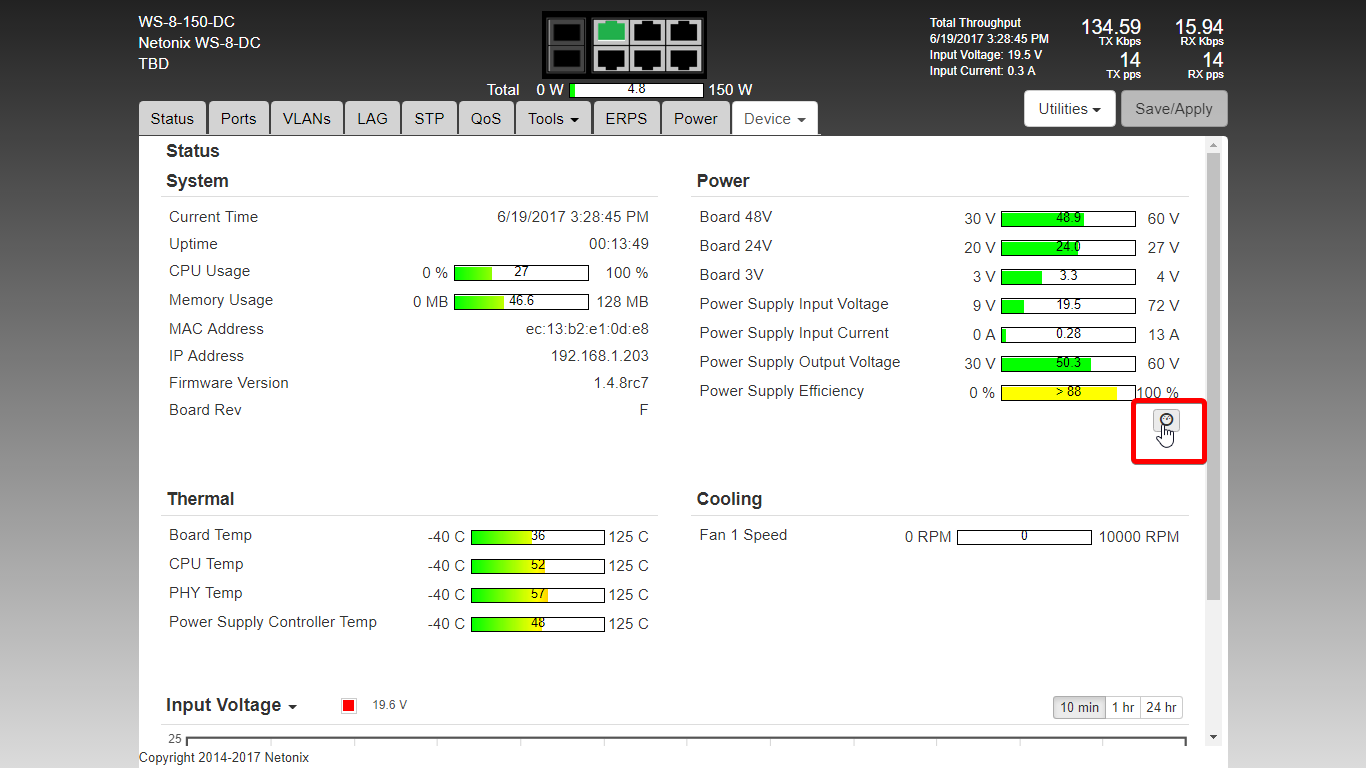Open the ERPS tab
1366x768 pixels.
[x=626, y=118]
